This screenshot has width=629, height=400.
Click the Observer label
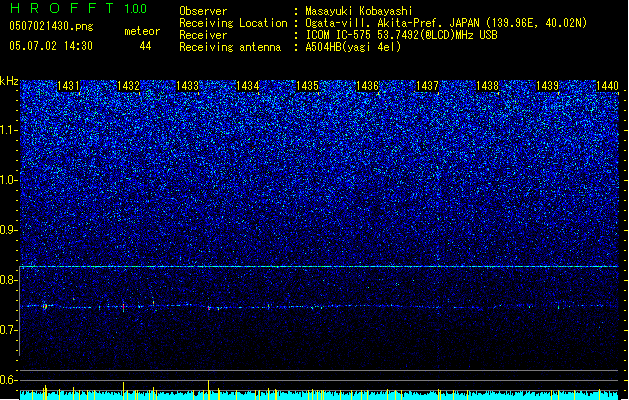coord(203,11)
